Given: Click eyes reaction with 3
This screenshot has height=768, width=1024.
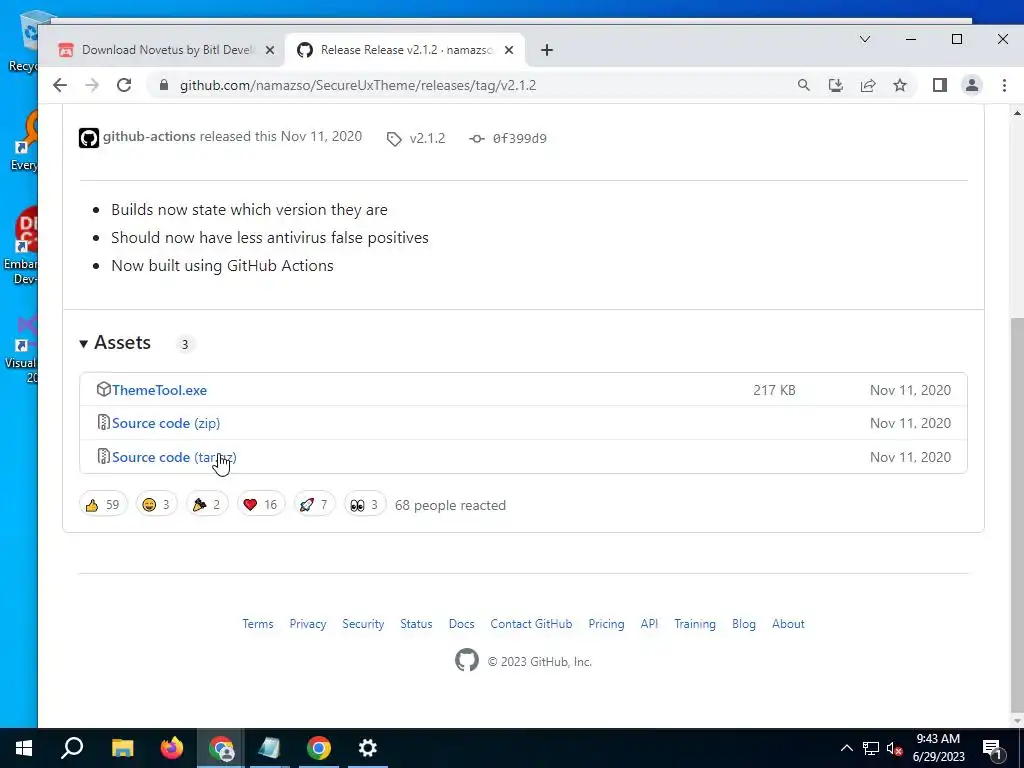Looking at the screenshot, I should pyautogui.click(x=364, y=505).
